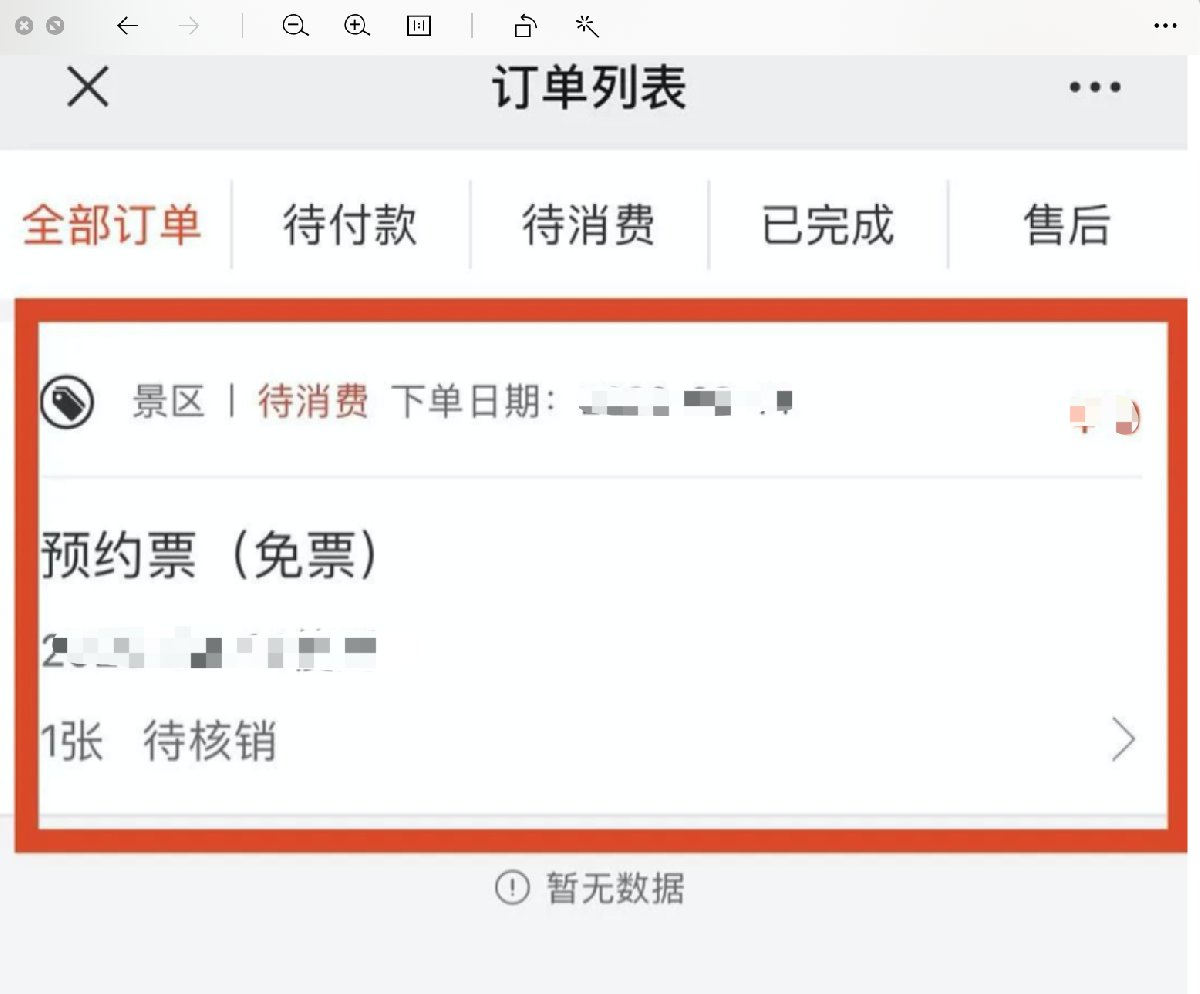1200x994 pixels.
Task: Switch to the 待消费 tab
Action: click(589, 225)
